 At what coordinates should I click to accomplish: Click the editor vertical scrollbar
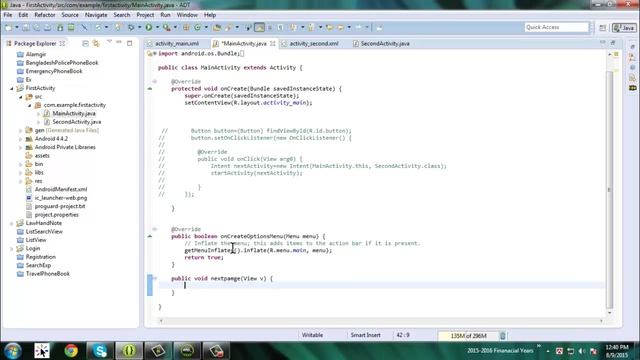click(609, 190)
